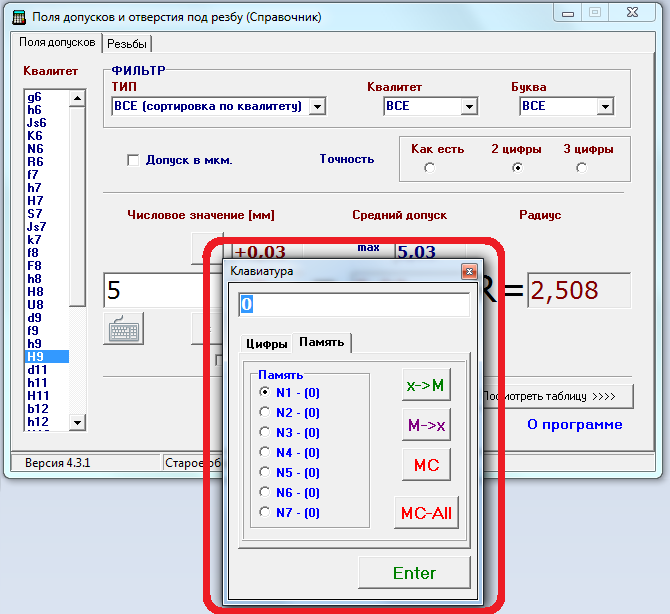This screenshot has height=614, width=670.
Task: Select Js7 in the Квалитет list
Action: [x=47, y=227]
